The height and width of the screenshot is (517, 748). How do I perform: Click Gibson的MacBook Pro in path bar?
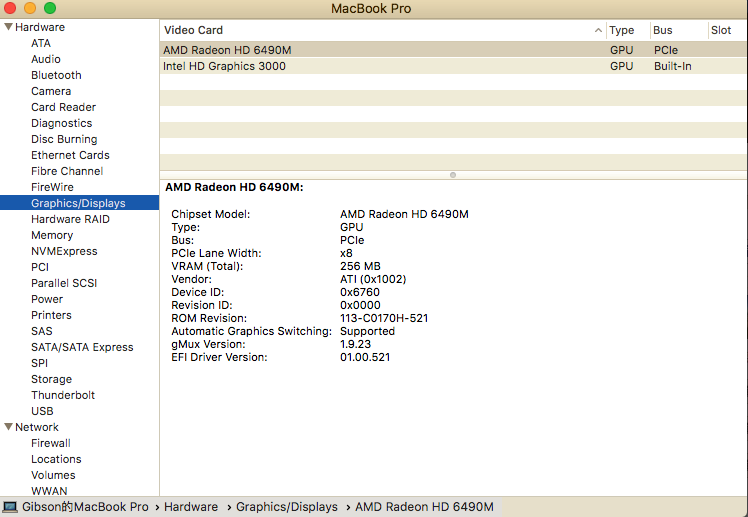click(x=85, y=507)
